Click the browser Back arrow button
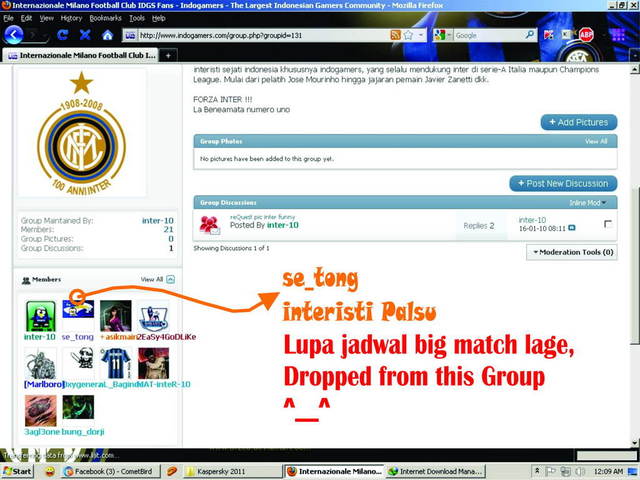Viewport: 640px width, 480px height. tap(13, 35)
